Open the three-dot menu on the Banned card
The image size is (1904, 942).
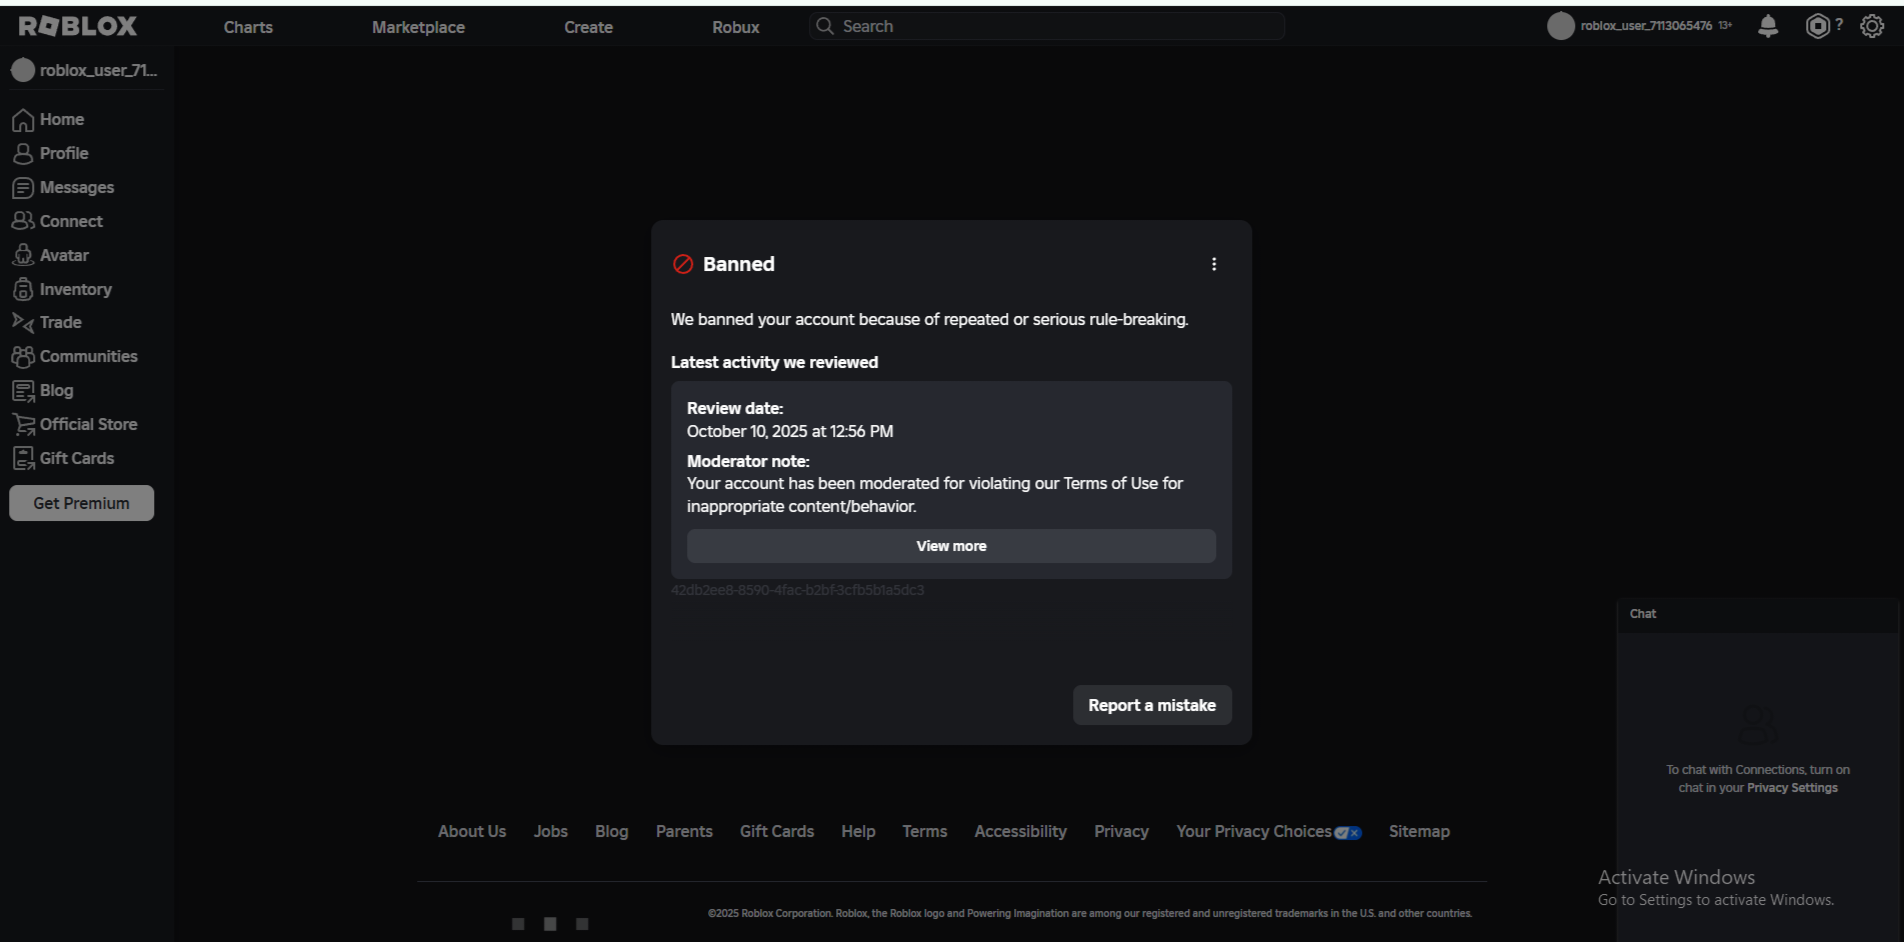[x=1214, y=264]
